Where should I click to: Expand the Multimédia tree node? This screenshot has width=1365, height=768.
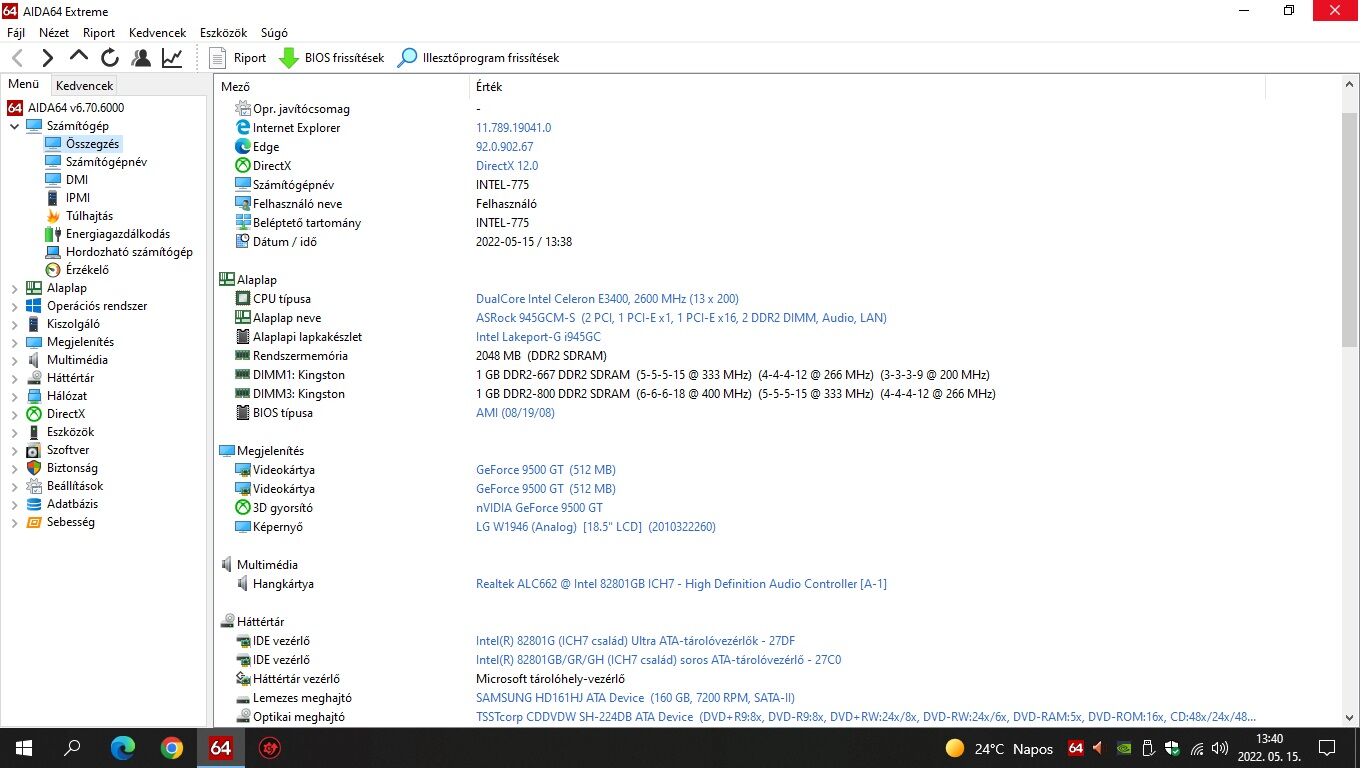point(14,360)
